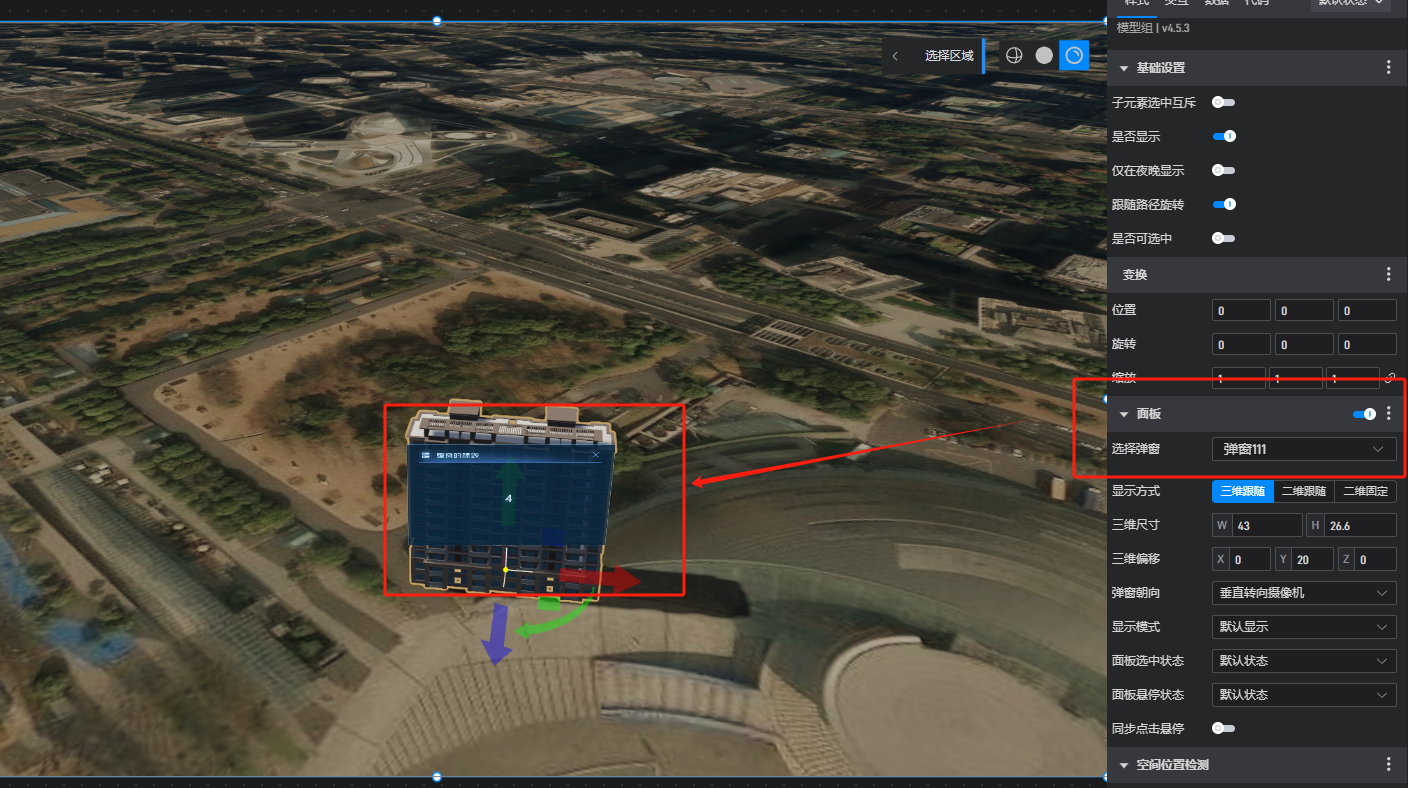Click the third 位置 input field

coord(1367,311)
